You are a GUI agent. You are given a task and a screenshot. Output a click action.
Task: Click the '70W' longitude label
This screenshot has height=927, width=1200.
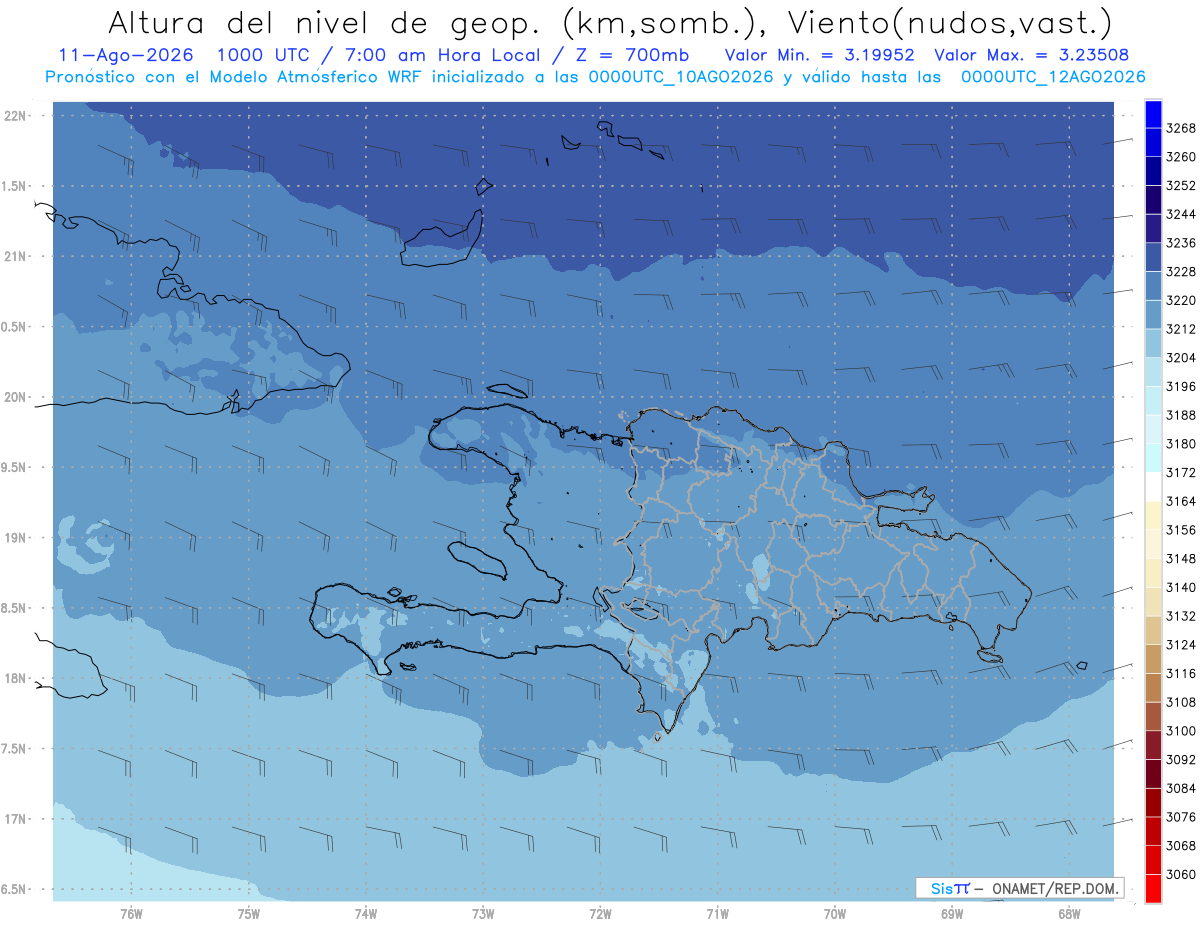(x=835, y=914)
